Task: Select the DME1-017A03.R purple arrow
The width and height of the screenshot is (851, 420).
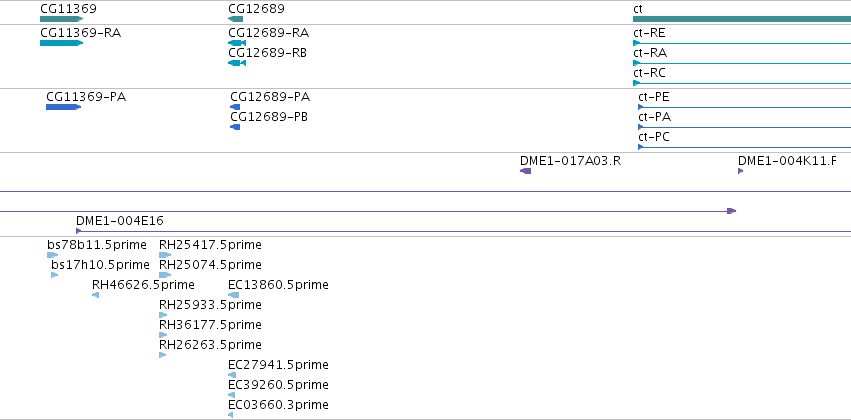Action: pos(525,171)
